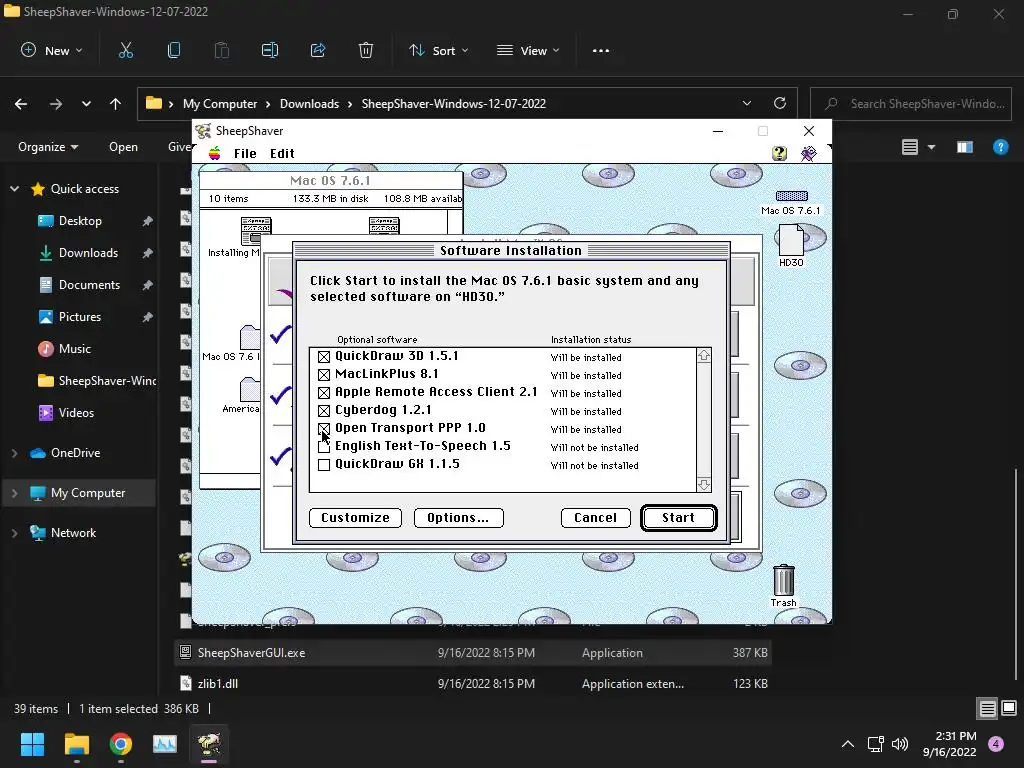The image size is (1024, 768).
Task: Click the Copy icon in Explorer toolbar
Action: tap(174, 50)
